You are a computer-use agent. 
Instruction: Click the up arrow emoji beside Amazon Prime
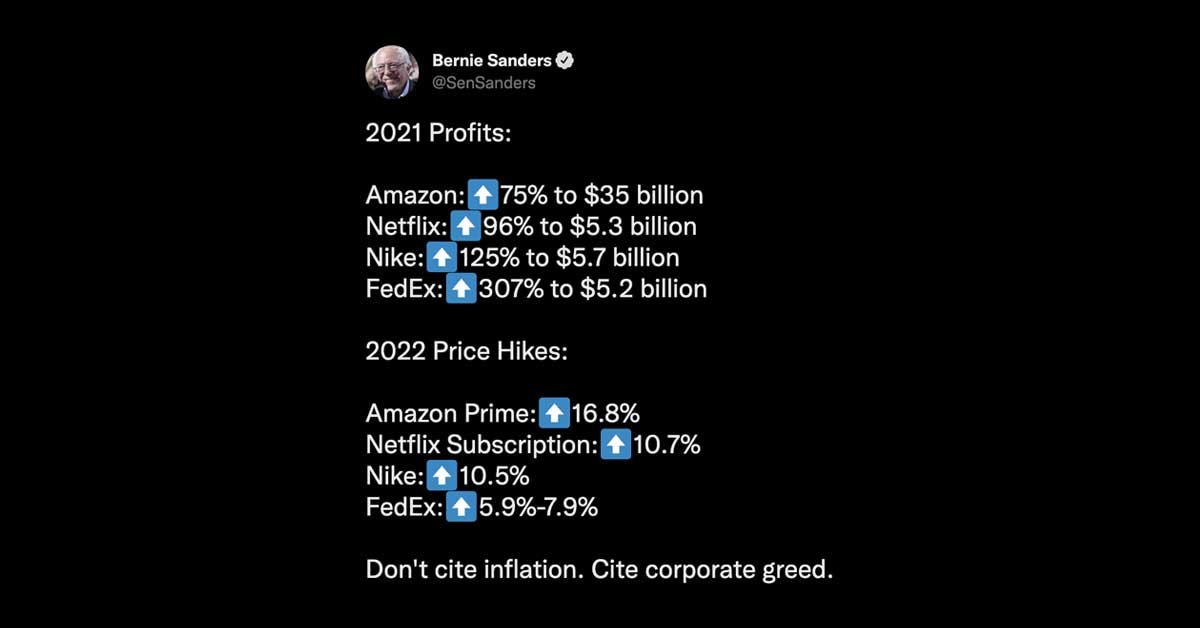click(x=554, y=412)
